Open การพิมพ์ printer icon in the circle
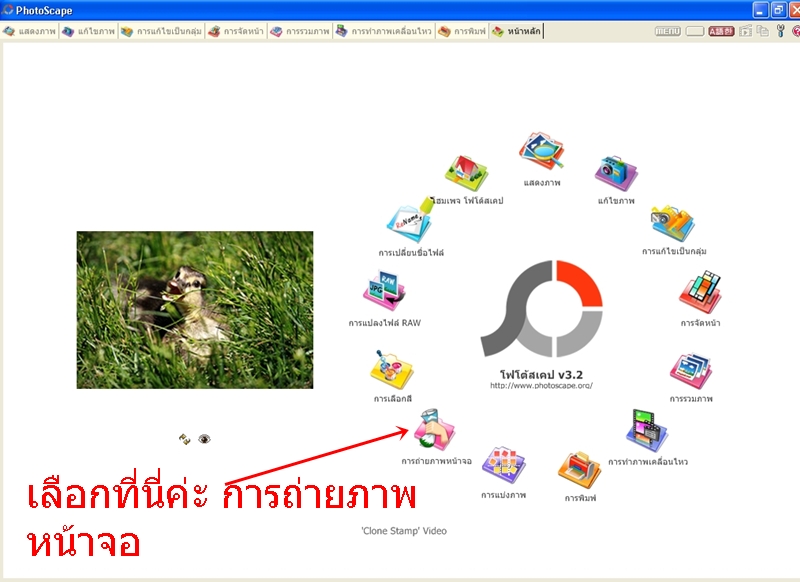 tap(580, 470)
